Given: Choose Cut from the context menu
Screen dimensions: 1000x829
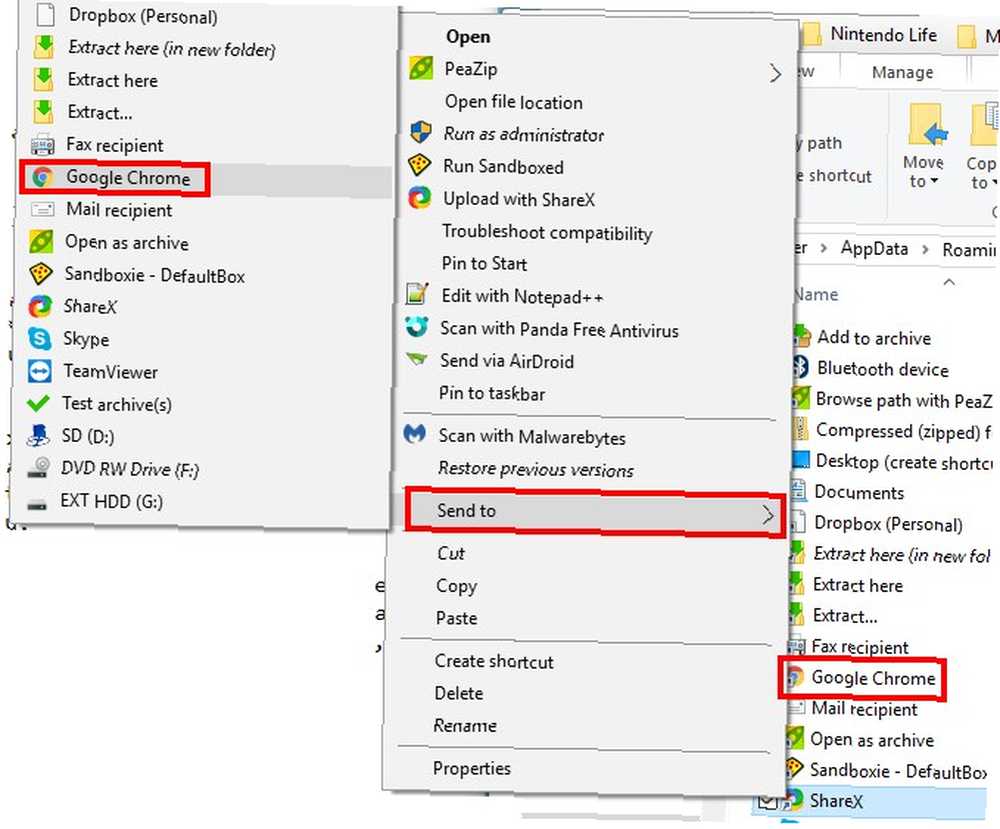Looking at the screenshot, I should click(450, 553).
